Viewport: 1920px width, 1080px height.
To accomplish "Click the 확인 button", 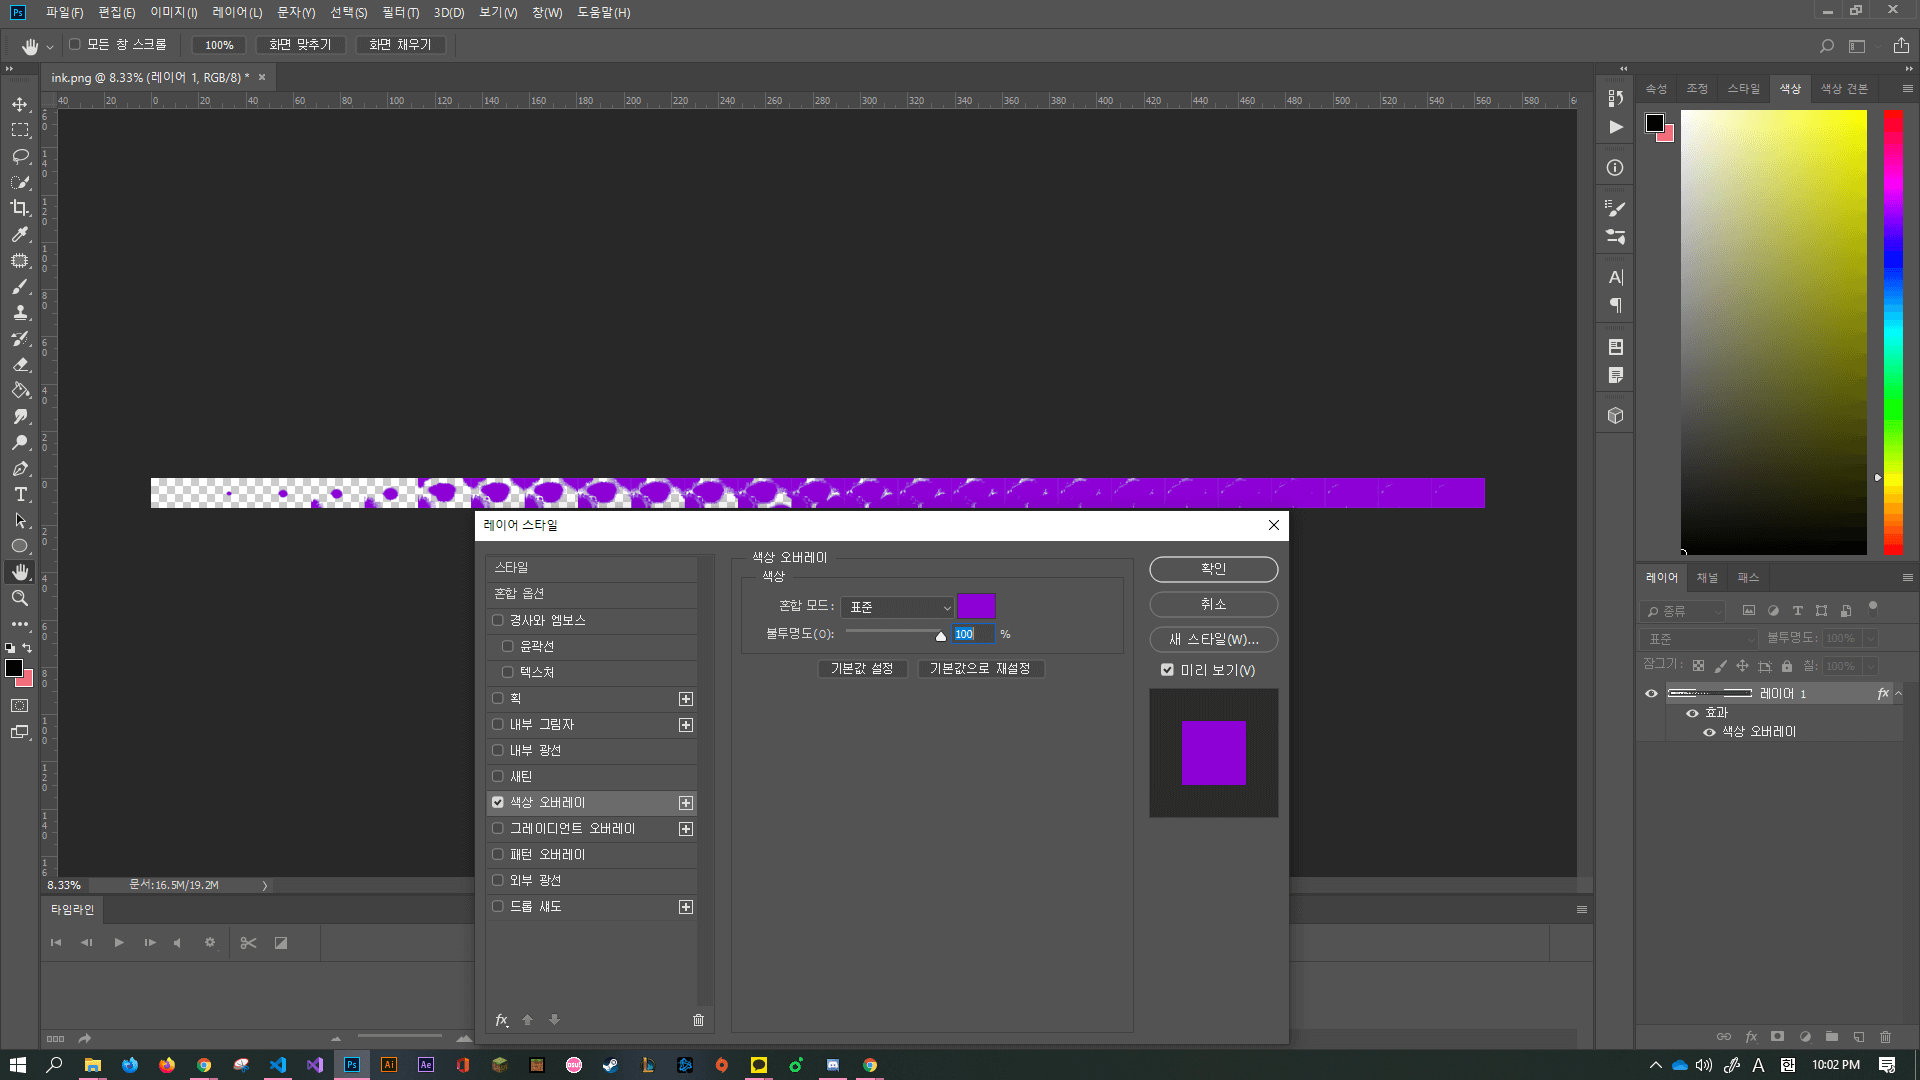I will click(x=1213, y=569).
